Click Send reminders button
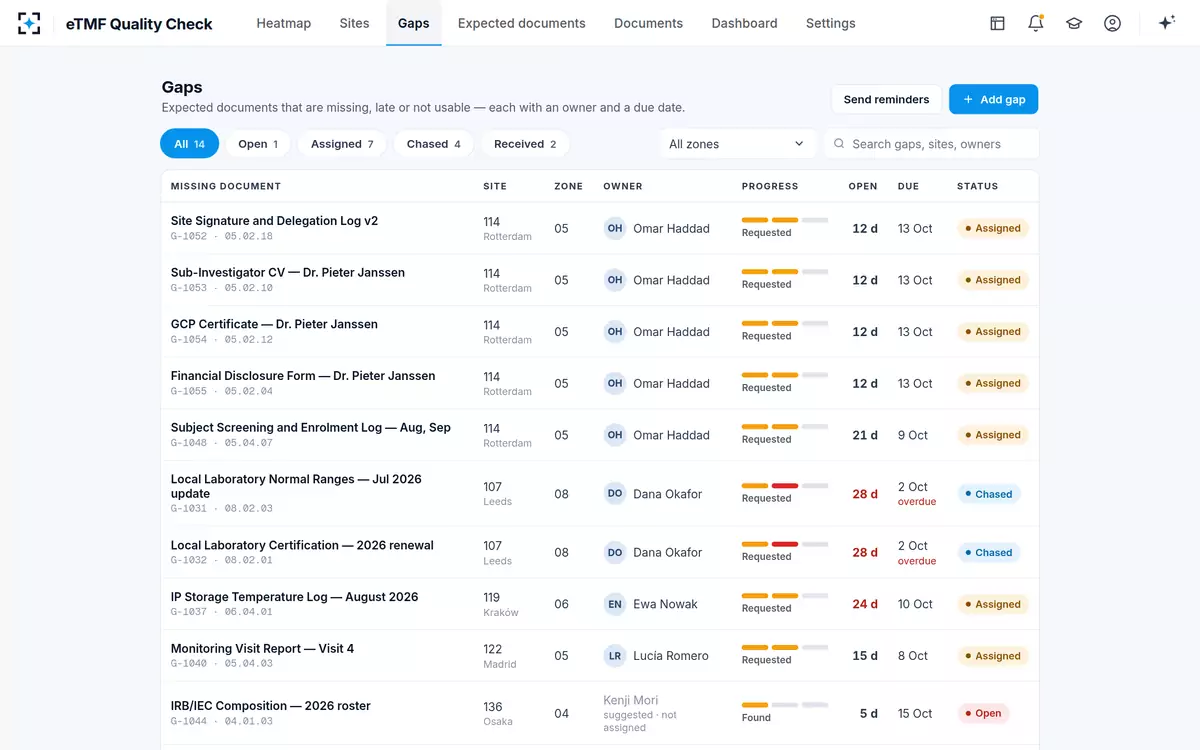Screen dimensions: 1200x750 coord(886,99)
